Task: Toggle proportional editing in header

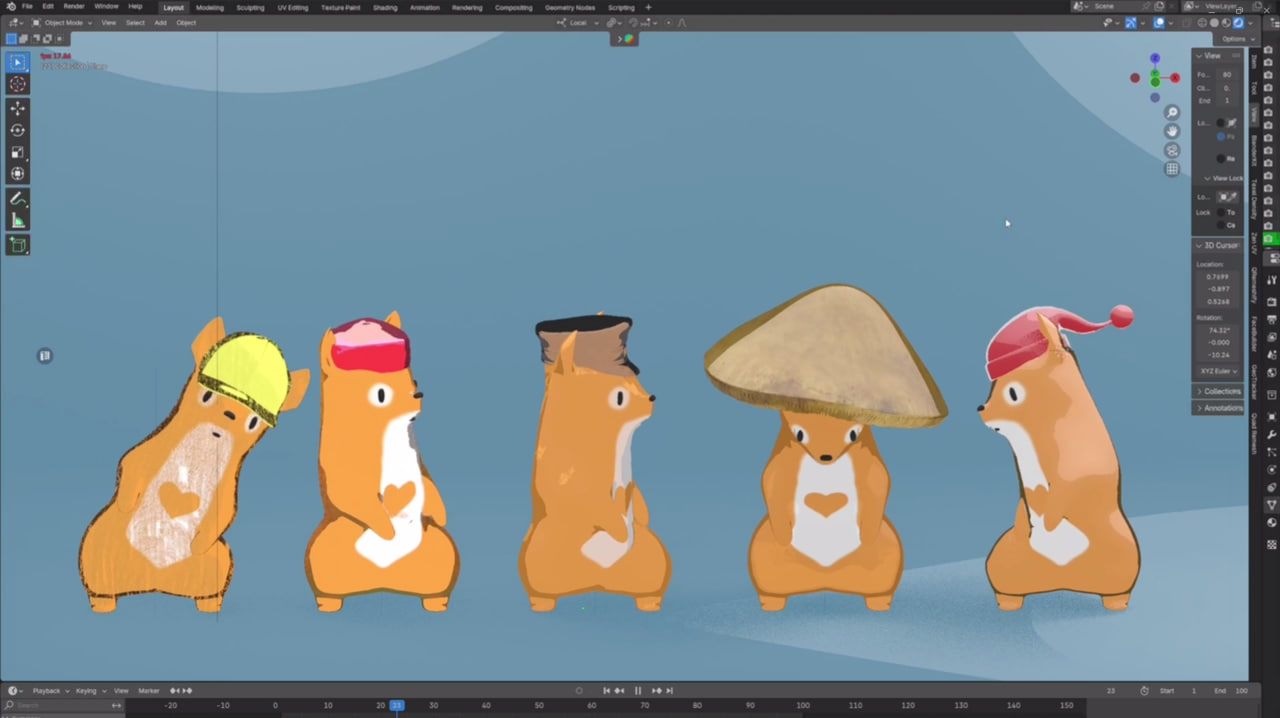Action: [x=667, y=22]
